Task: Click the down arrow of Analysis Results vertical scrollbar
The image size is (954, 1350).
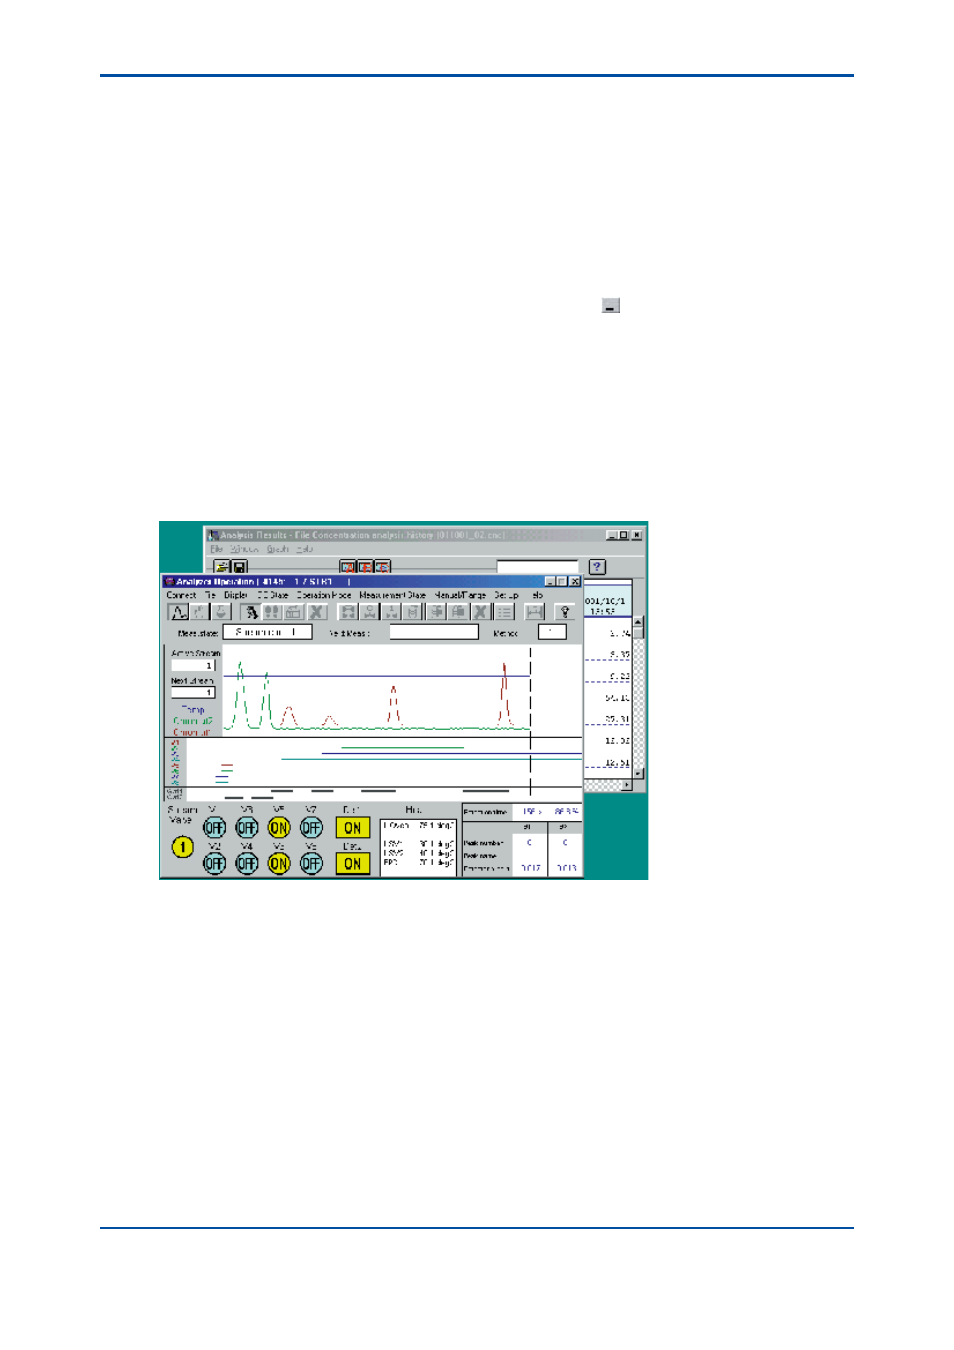Action: coord(638,773)
